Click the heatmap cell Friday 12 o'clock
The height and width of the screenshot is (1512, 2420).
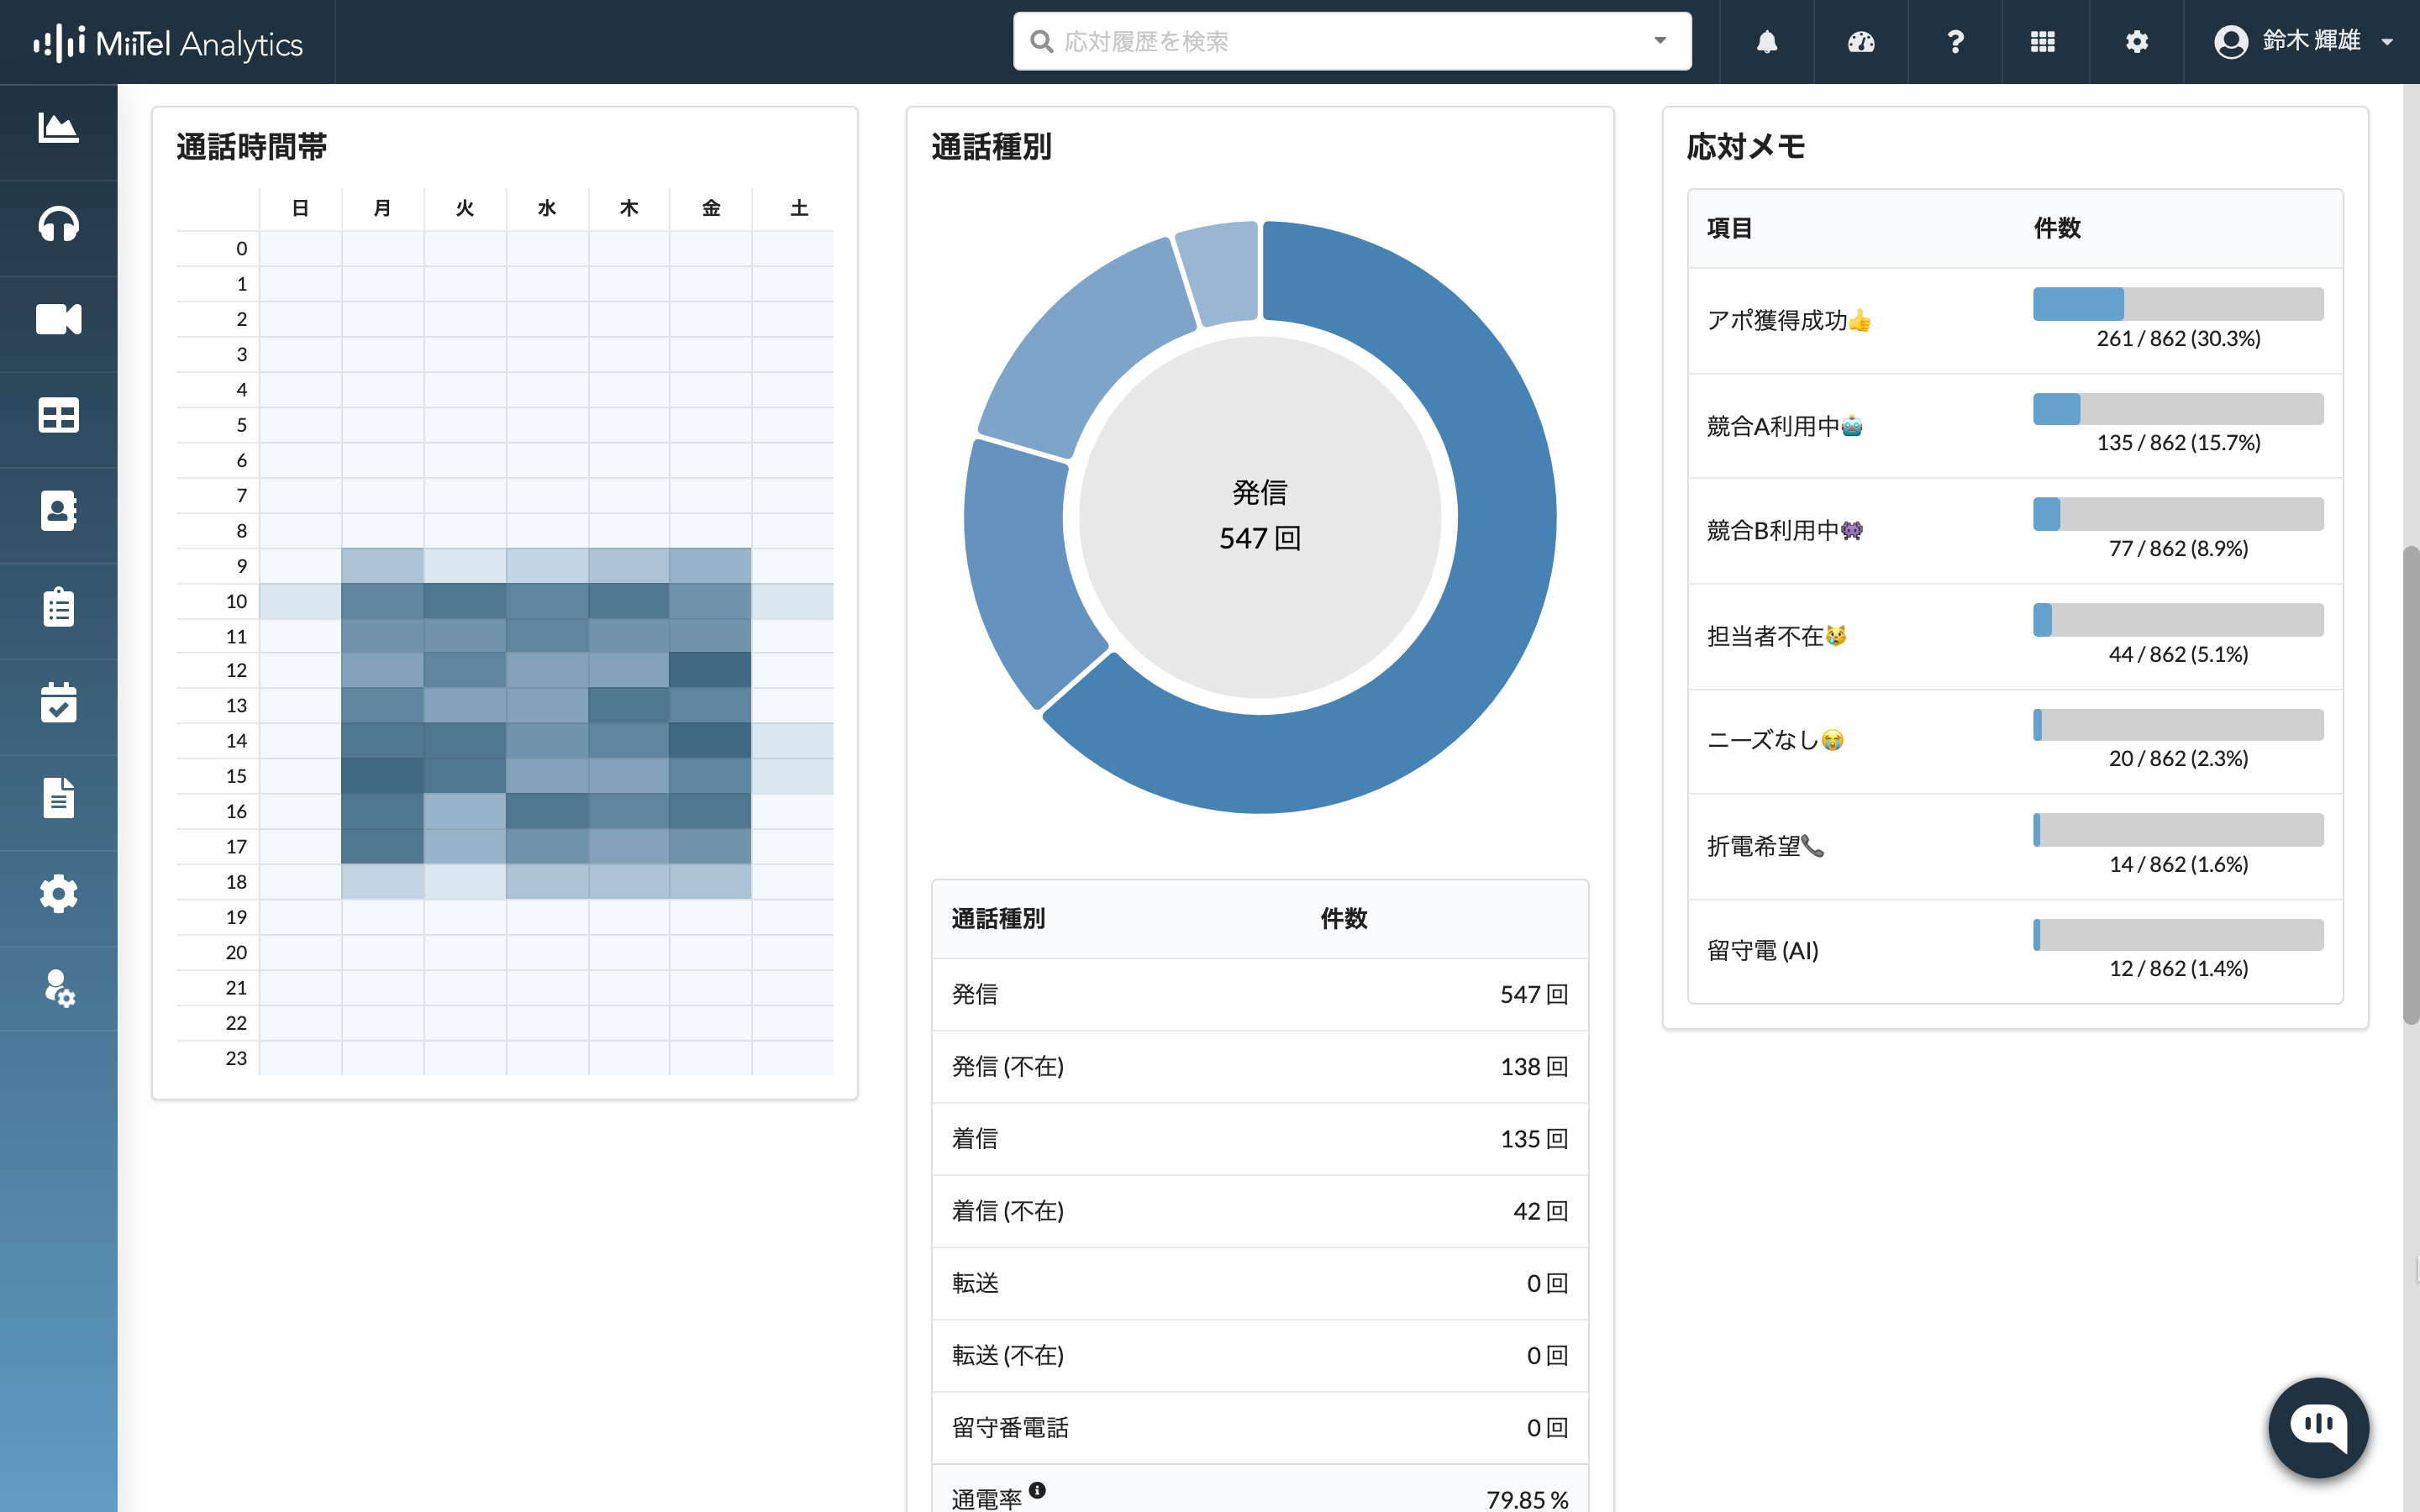710,670
